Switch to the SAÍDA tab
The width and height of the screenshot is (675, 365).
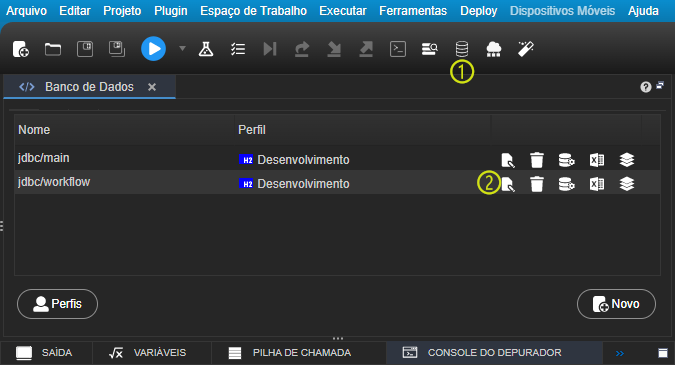tap(46, 353)
